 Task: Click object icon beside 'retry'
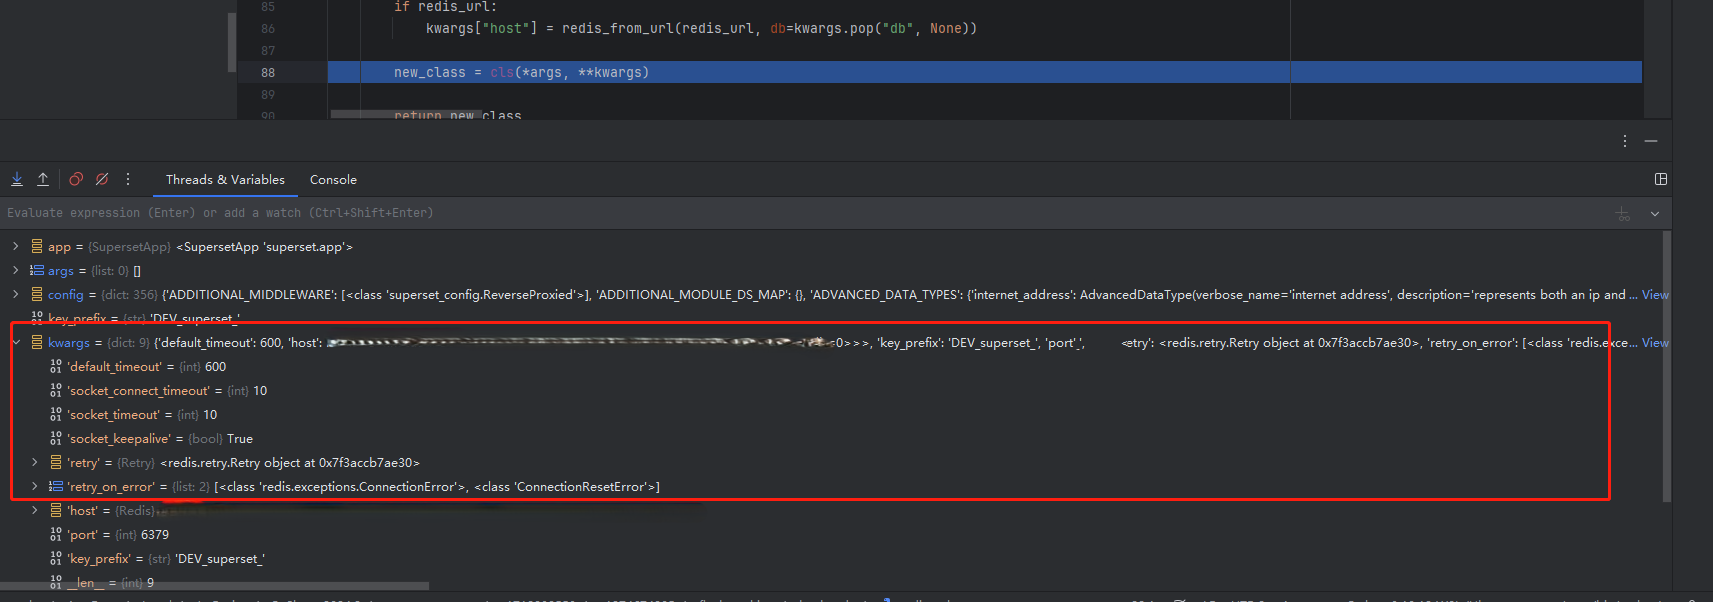[56, 462]
